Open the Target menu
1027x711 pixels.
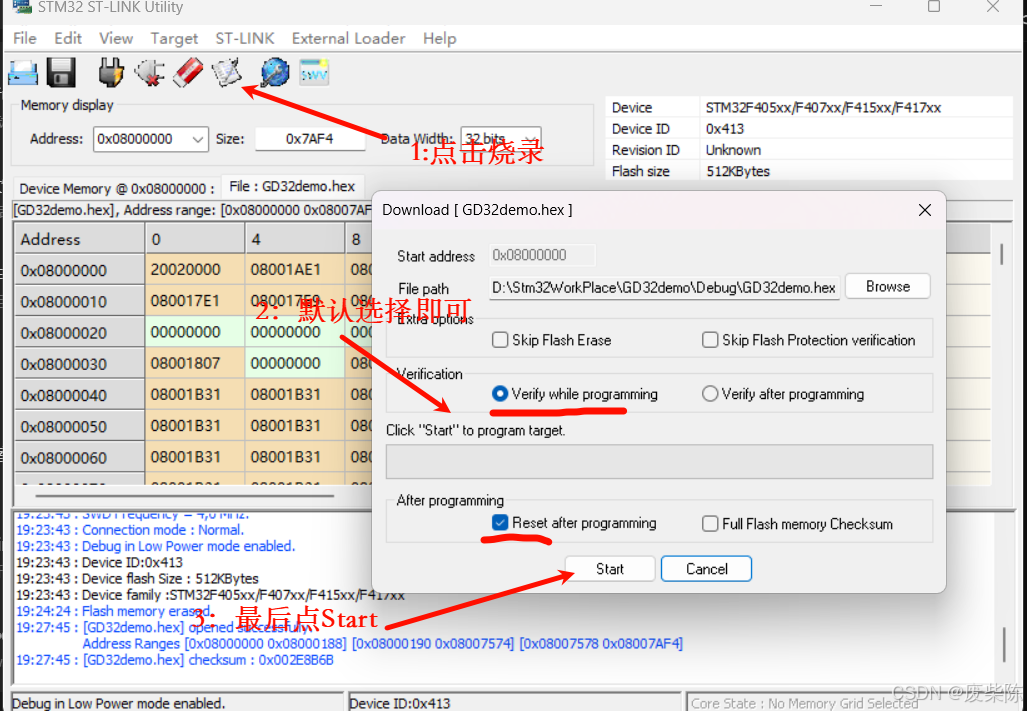tap(174, 39)
